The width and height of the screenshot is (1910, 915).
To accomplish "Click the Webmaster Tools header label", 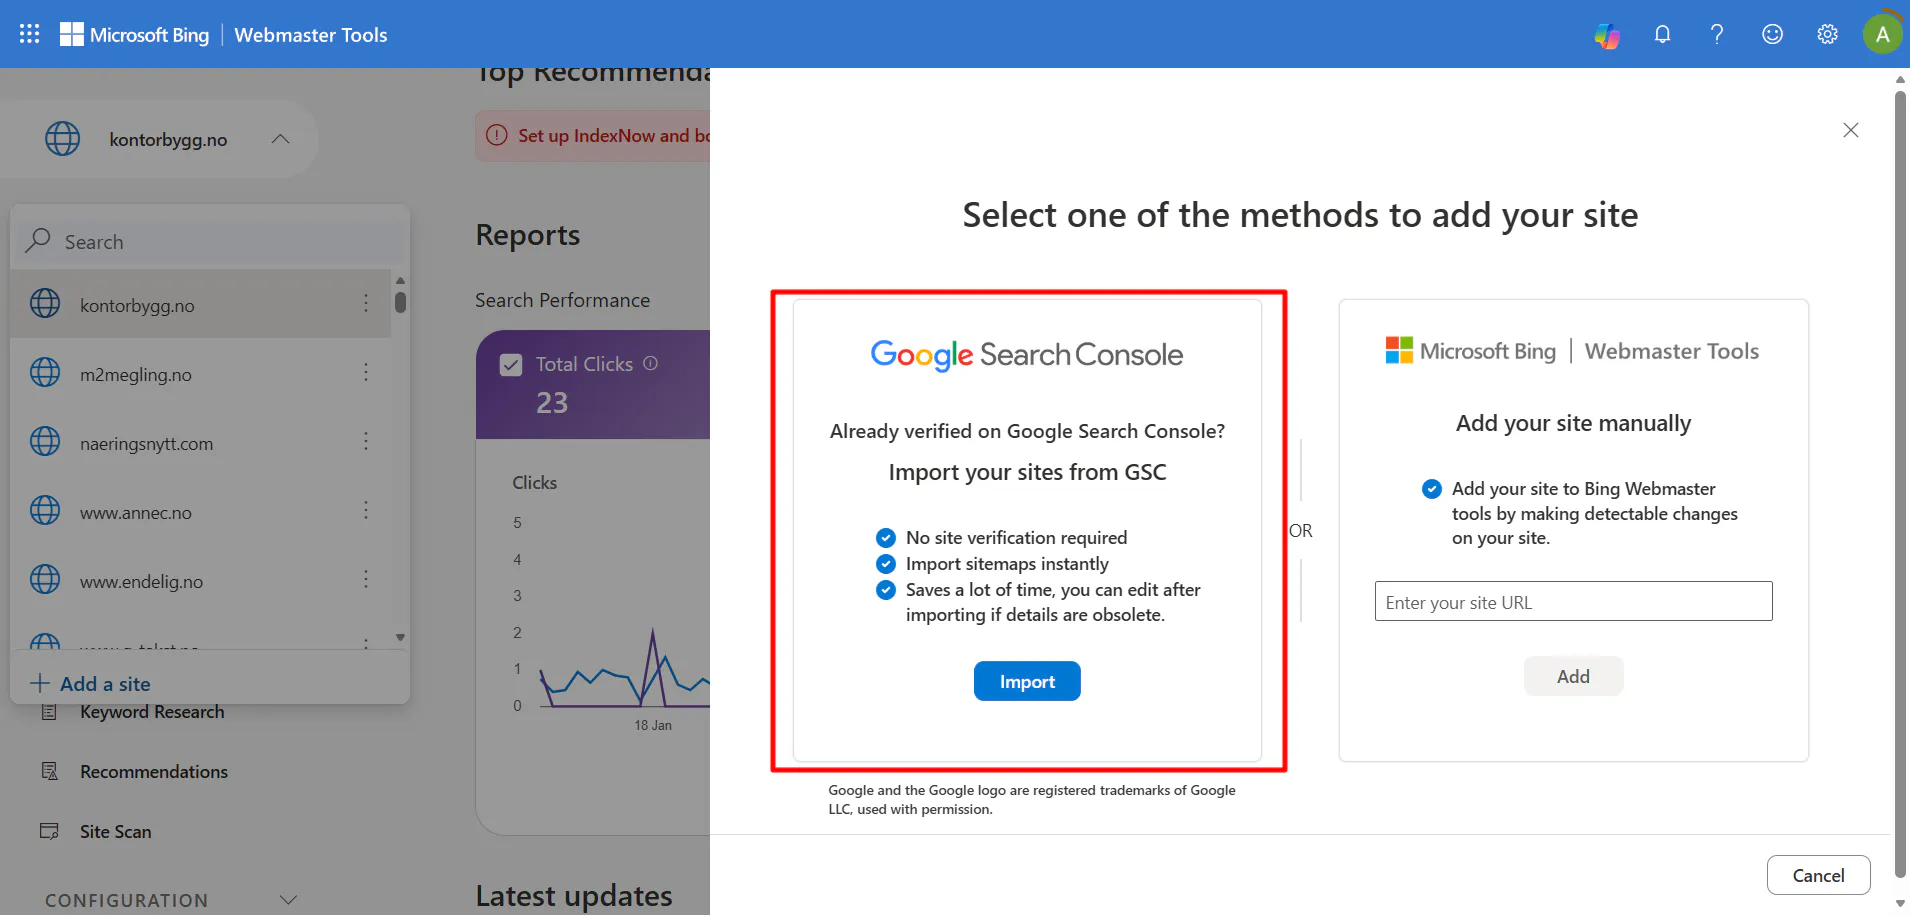I will click(310, 34).
